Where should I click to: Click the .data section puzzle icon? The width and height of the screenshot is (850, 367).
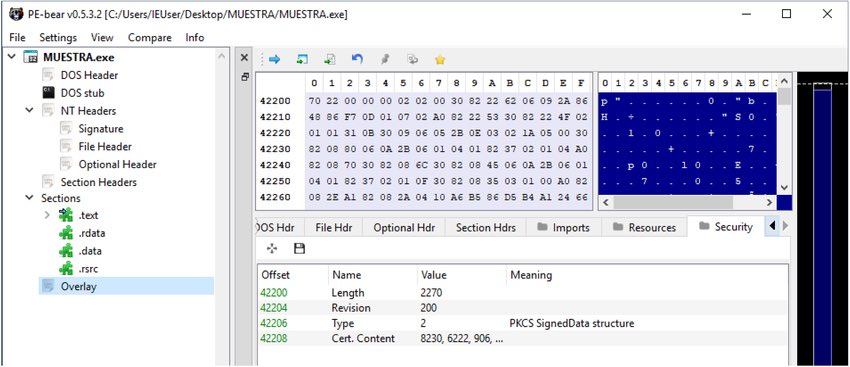coord(66,251)
